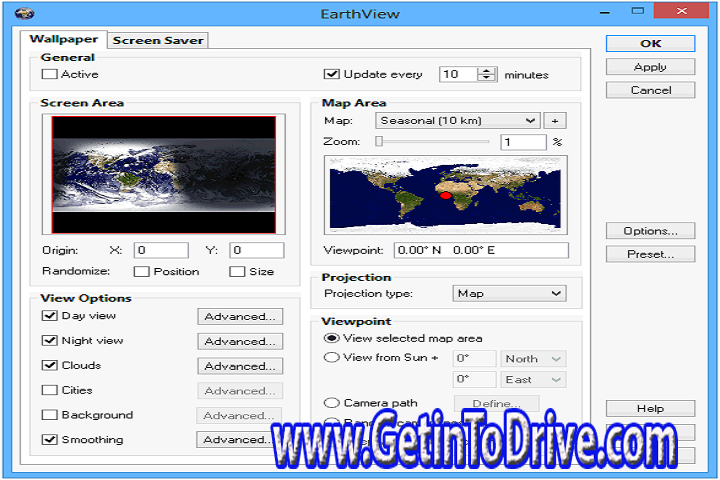Close the EarthView window

click(x=682, y=11)
